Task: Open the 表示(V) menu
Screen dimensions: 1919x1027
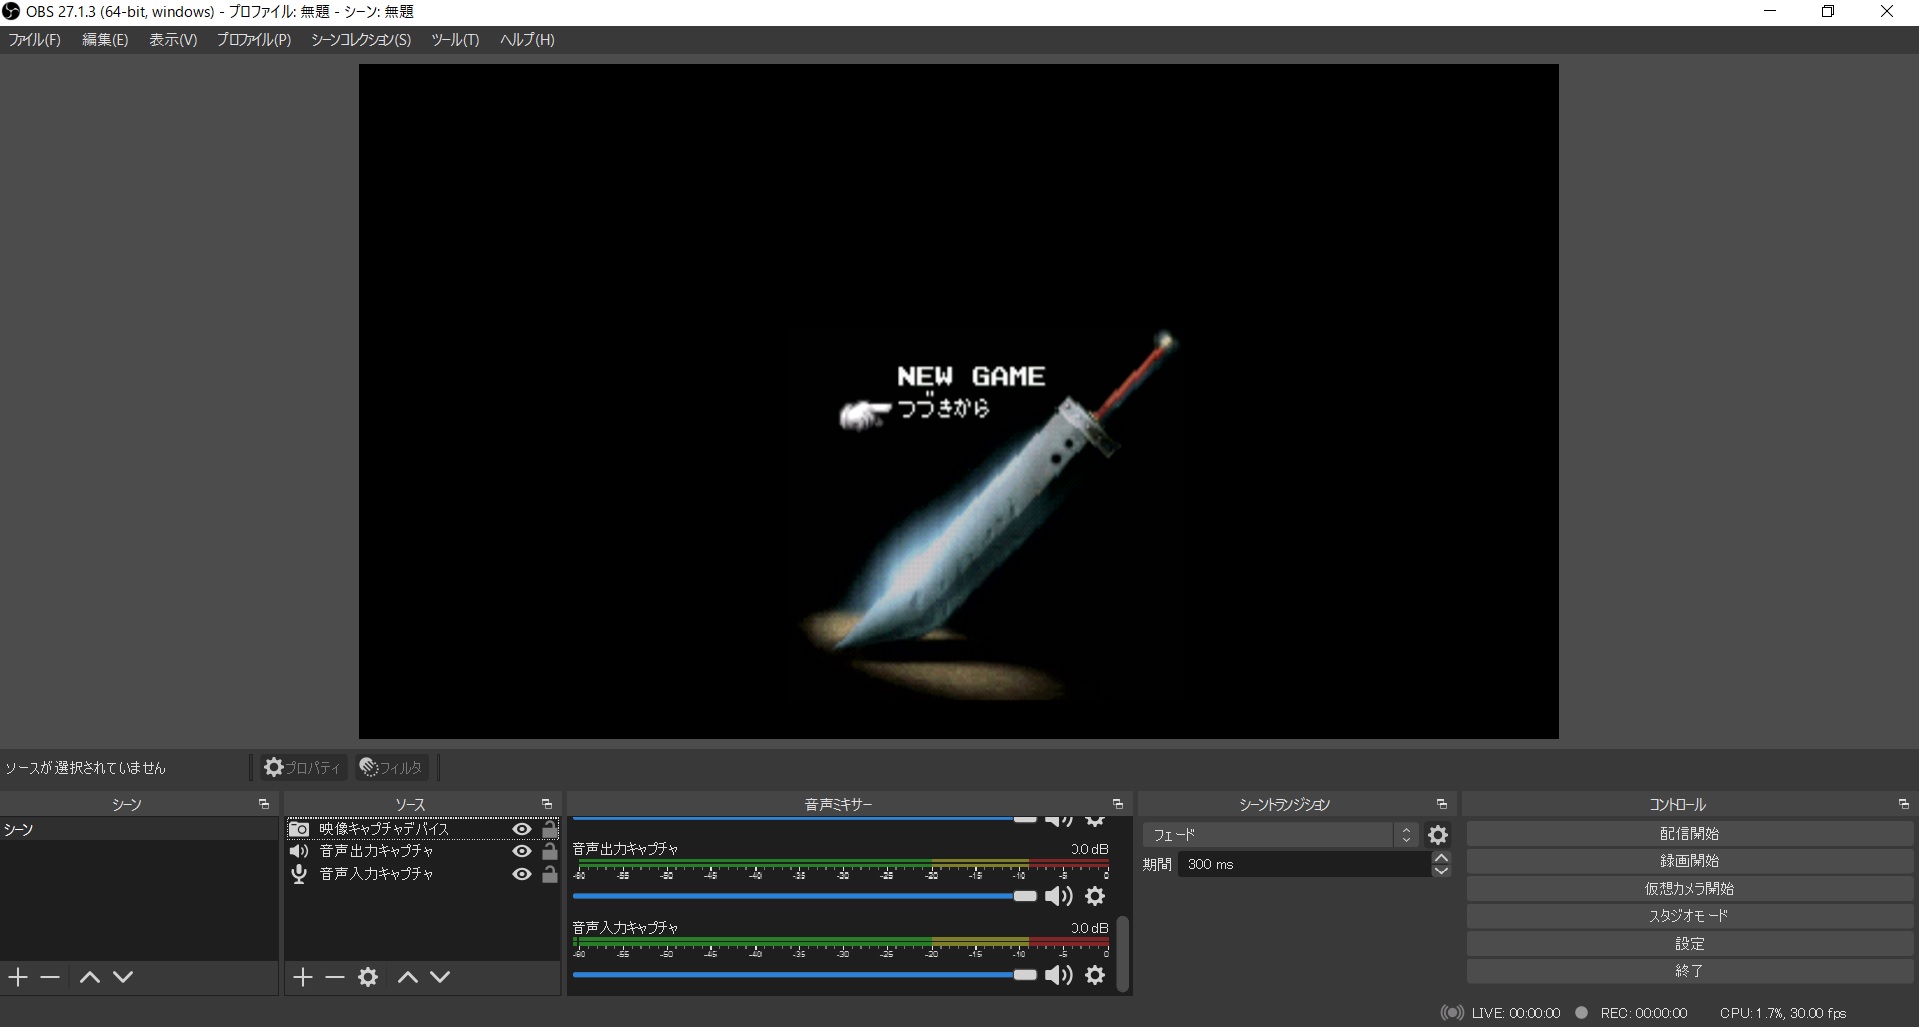Action: coord(173,40)
